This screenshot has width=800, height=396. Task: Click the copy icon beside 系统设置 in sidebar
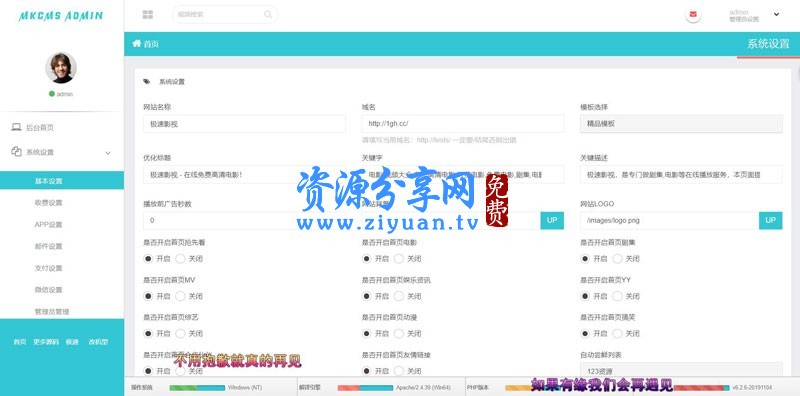(x=16, y=152)
